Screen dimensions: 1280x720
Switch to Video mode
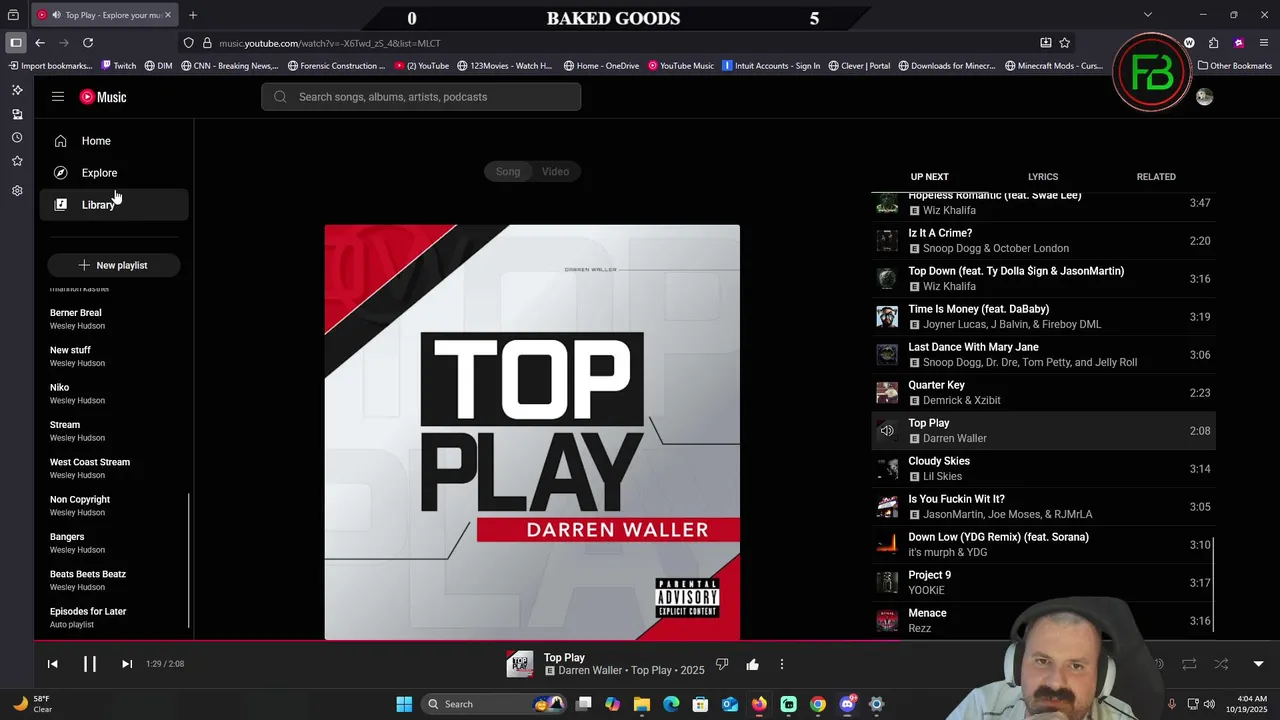[x=555, y=172]
